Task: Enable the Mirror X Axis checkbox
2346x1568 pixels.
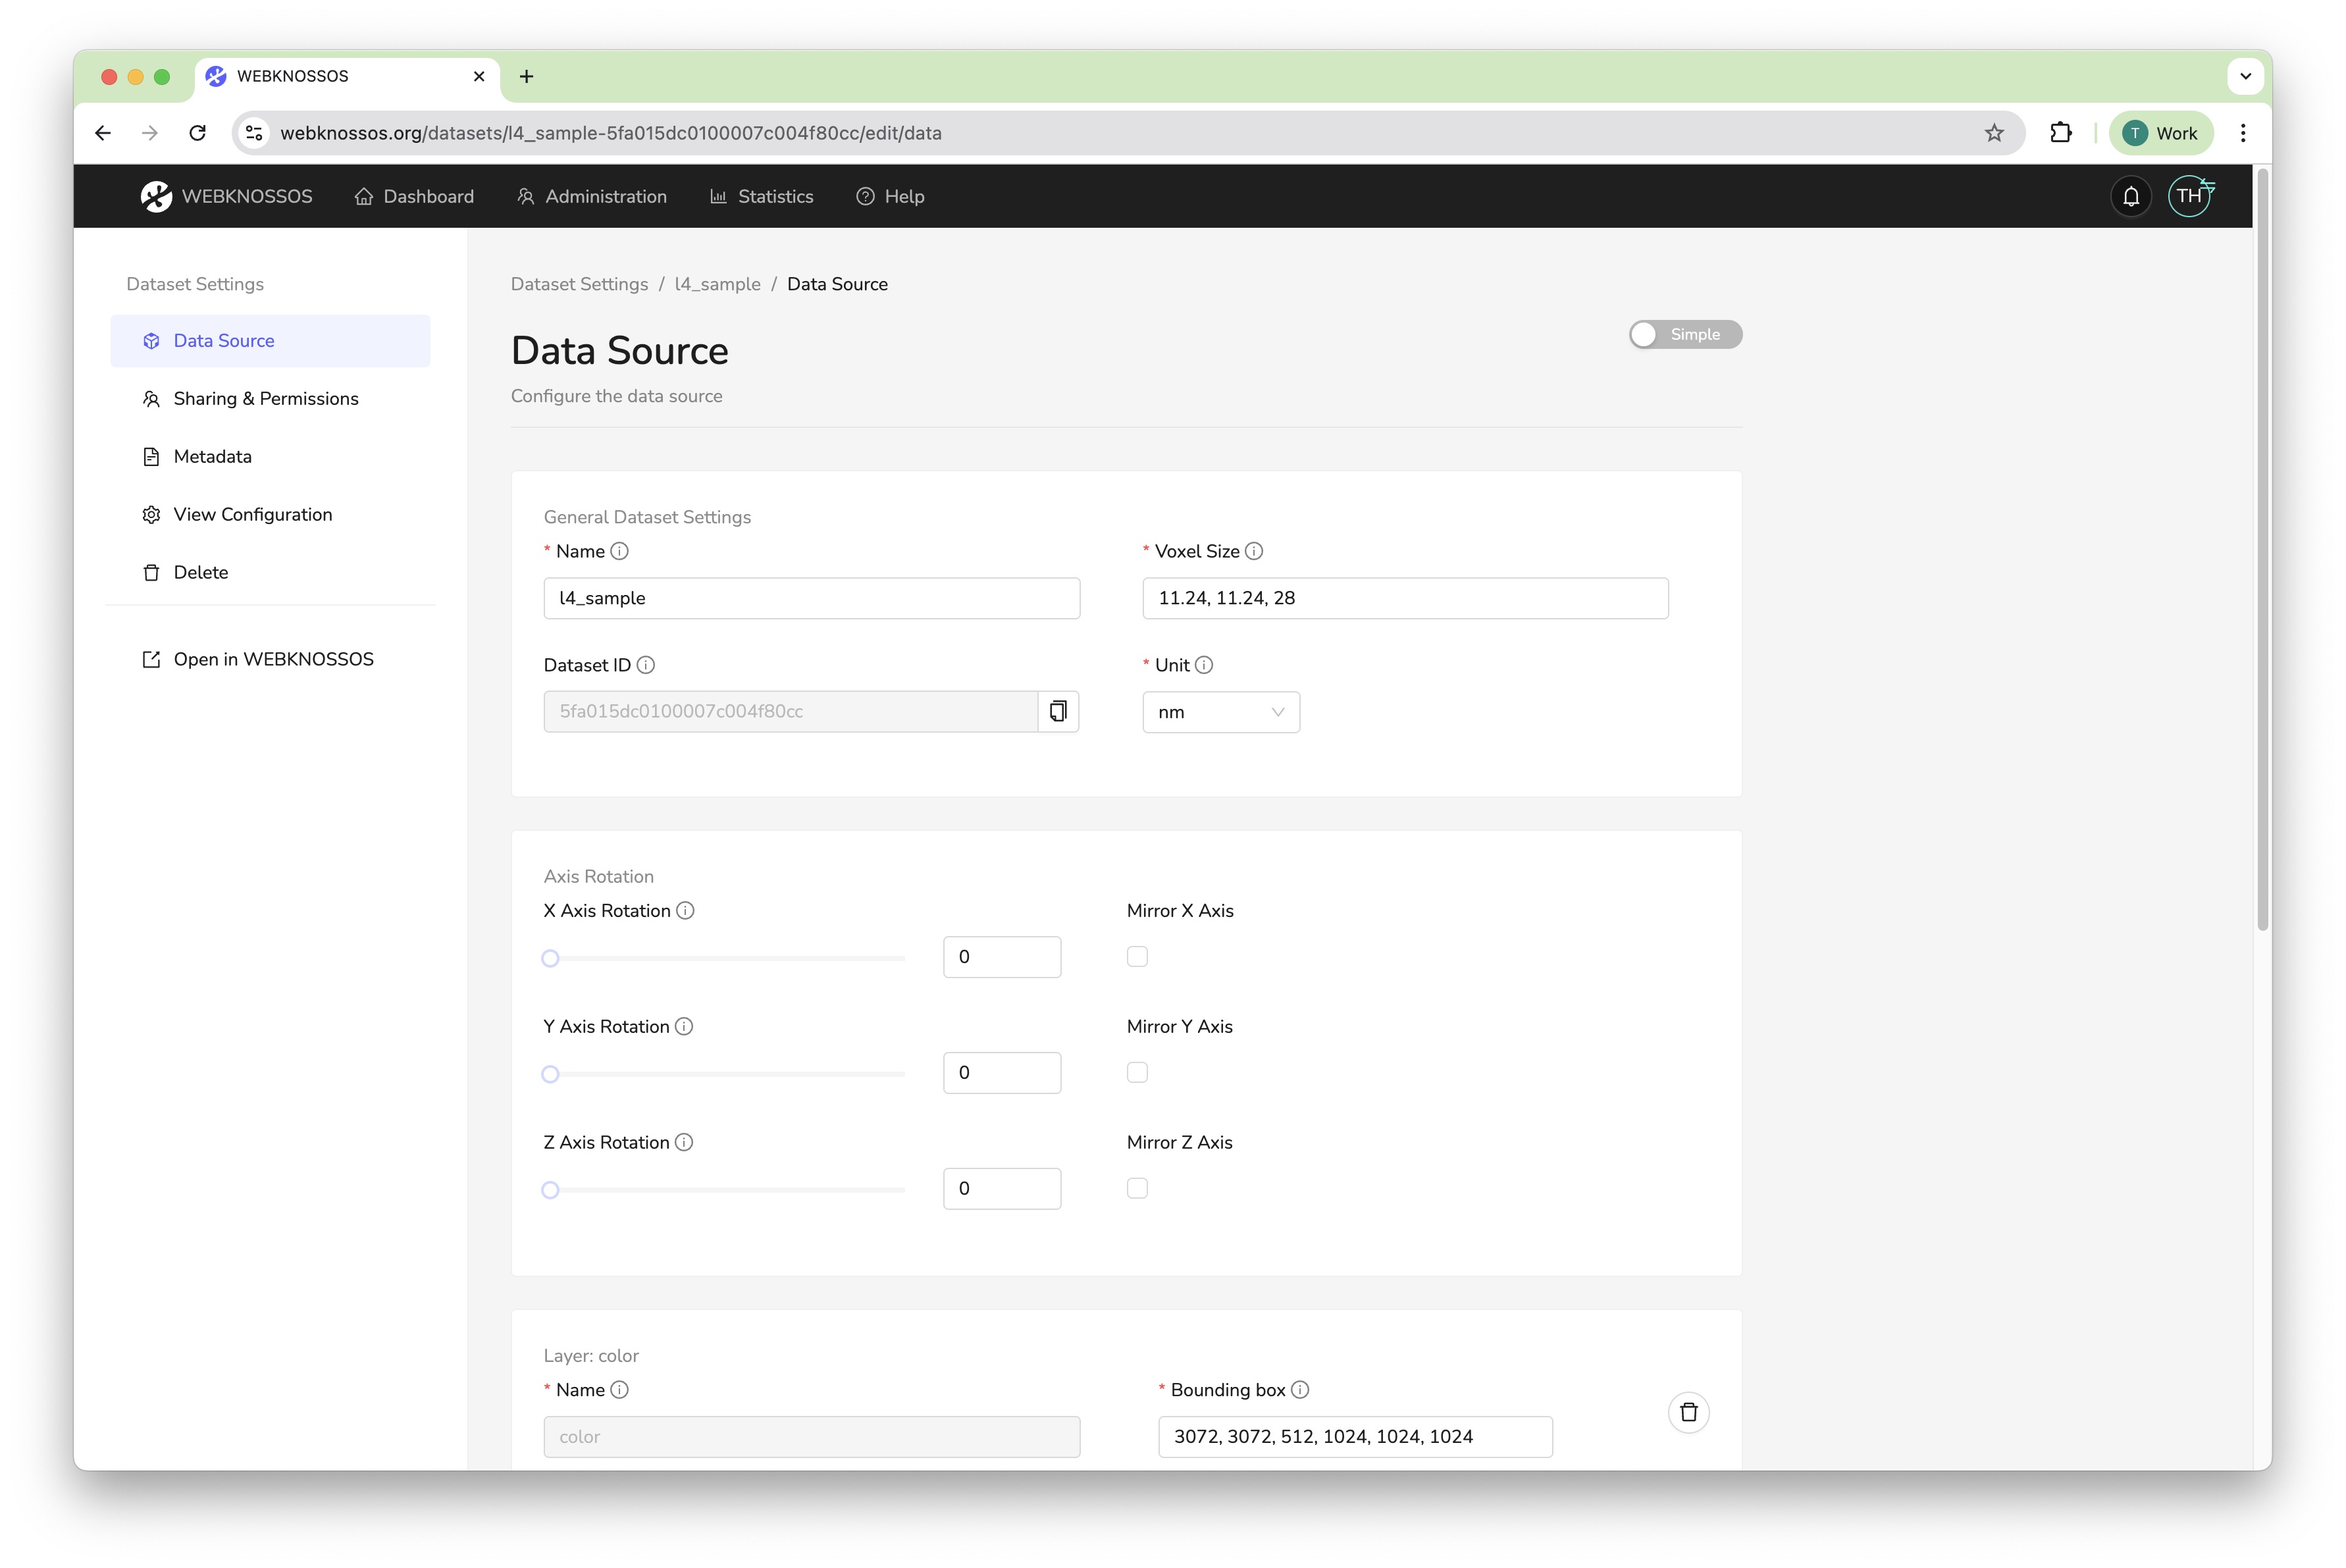Action: tap(1137, 956)
